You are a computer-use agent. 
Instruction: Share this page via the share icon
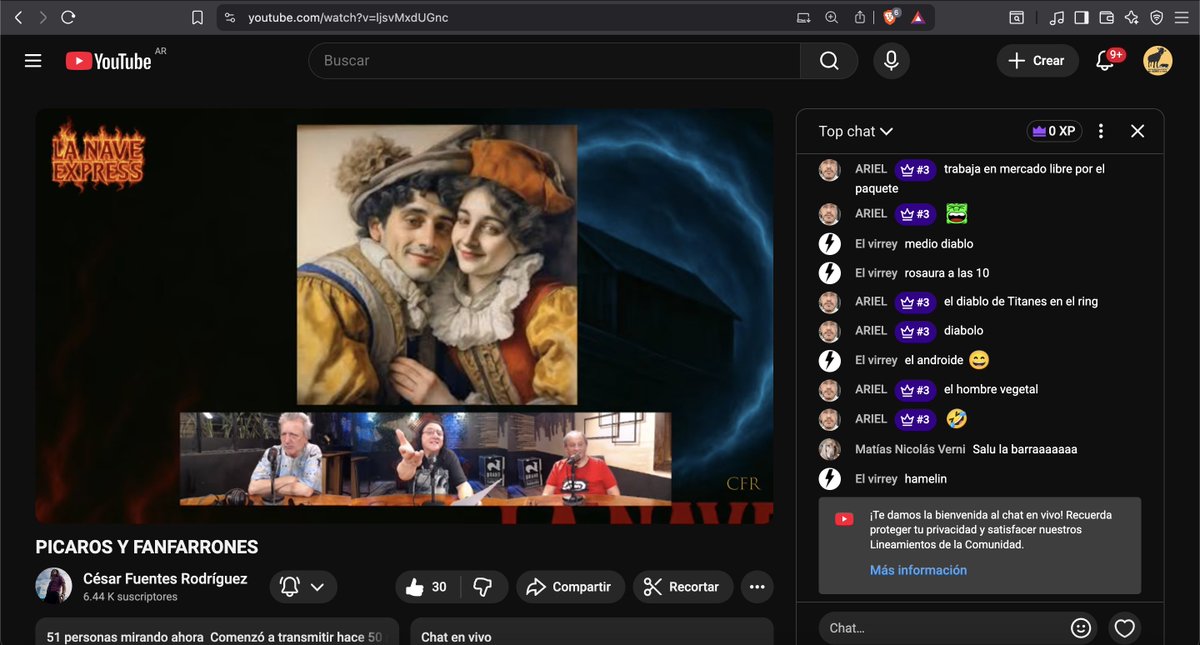coord(860,17)
